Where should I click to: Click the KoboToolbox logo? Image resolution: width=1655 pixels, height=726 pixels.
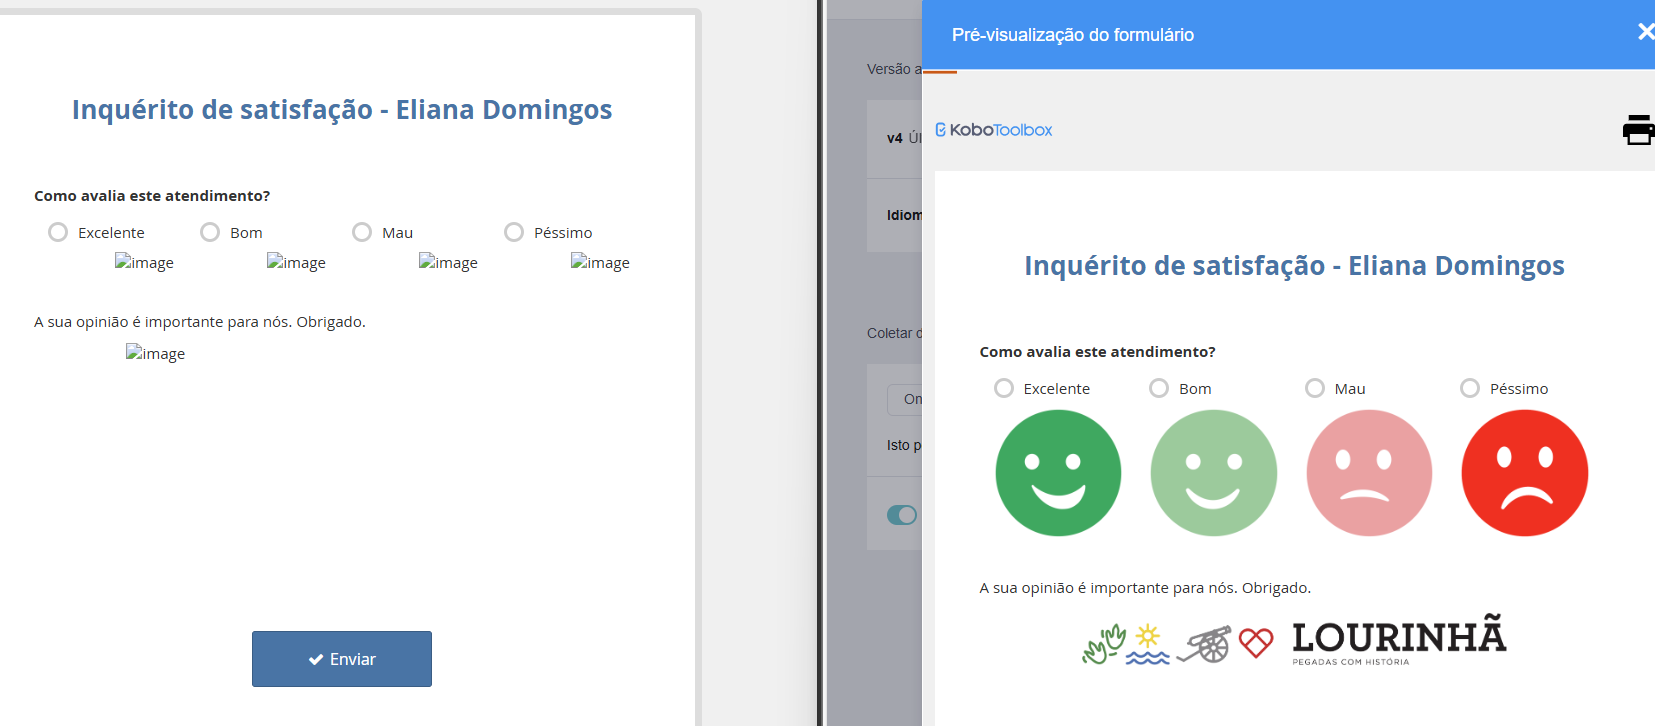[x=993, y=130]
